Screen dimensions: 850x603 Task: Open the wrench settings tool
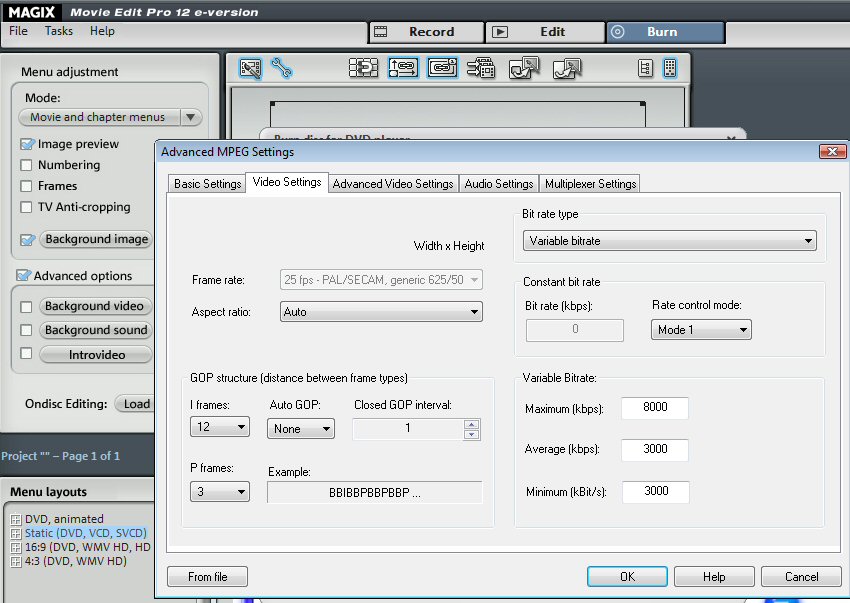(282, 68)
